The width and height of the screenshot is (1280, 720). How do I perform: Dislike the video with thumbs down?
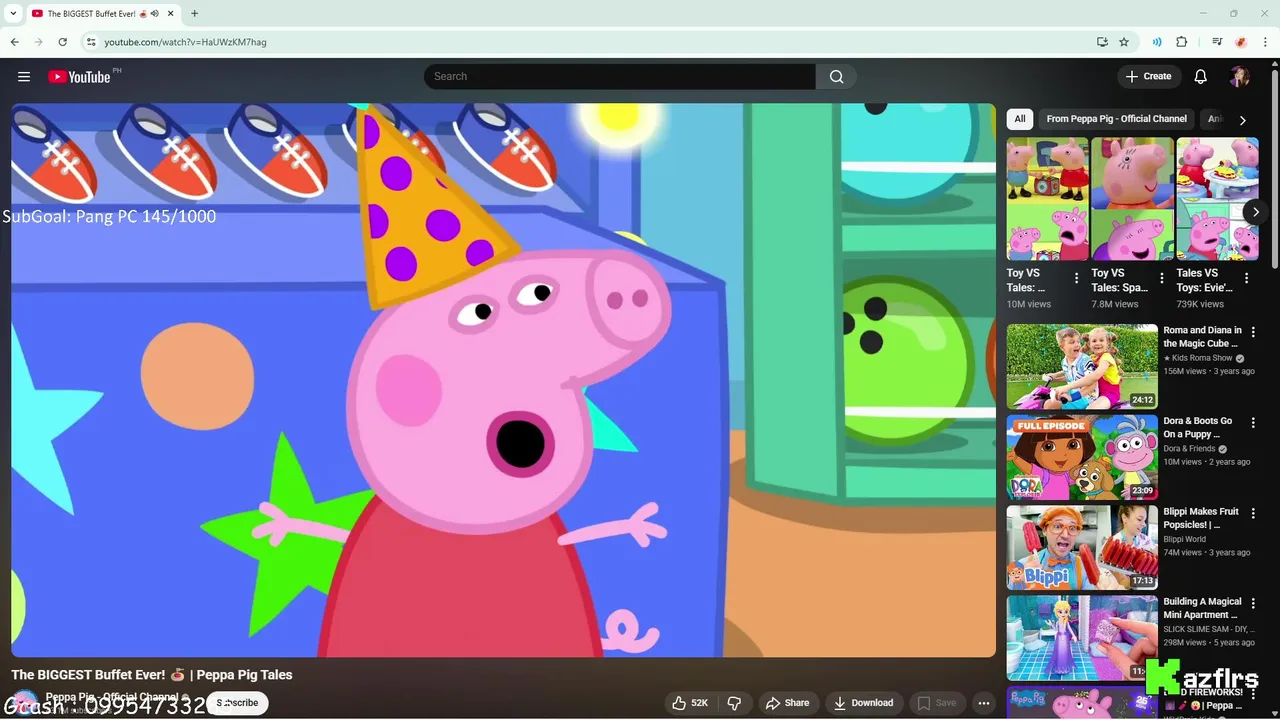click(x=734, y=703)
